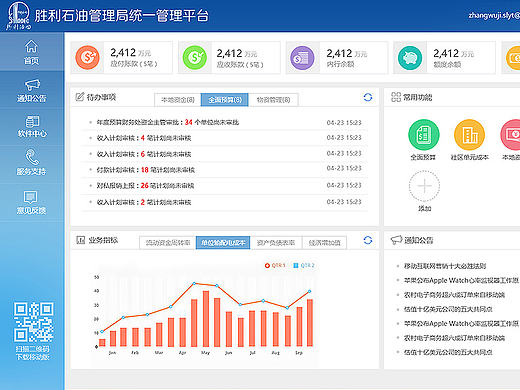520x390 pixels.
Task: Show the 流动资金周转率 indicator tab
Action: coord(168,243)
